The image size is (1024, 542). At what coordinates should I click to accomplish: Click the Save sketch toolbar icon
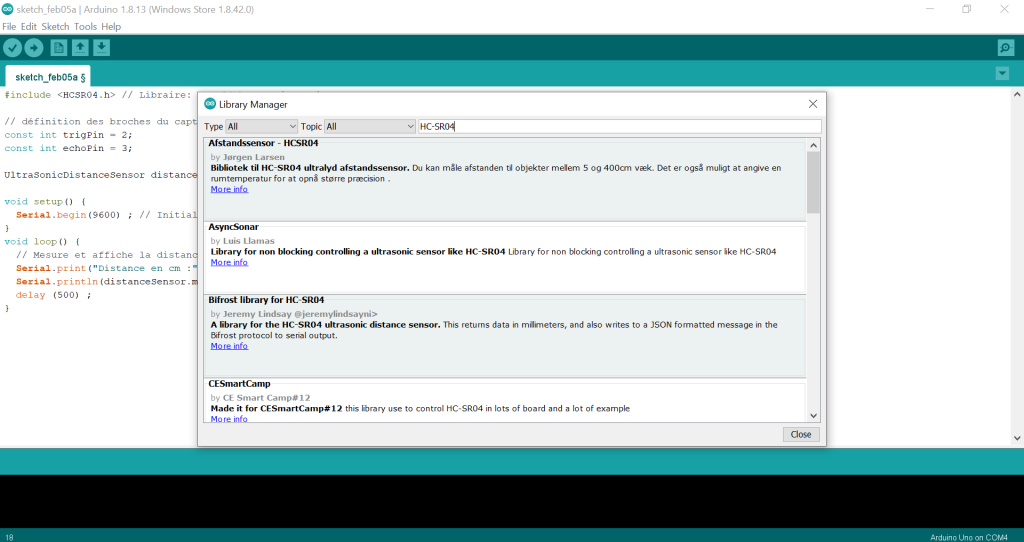pos(101,48)
